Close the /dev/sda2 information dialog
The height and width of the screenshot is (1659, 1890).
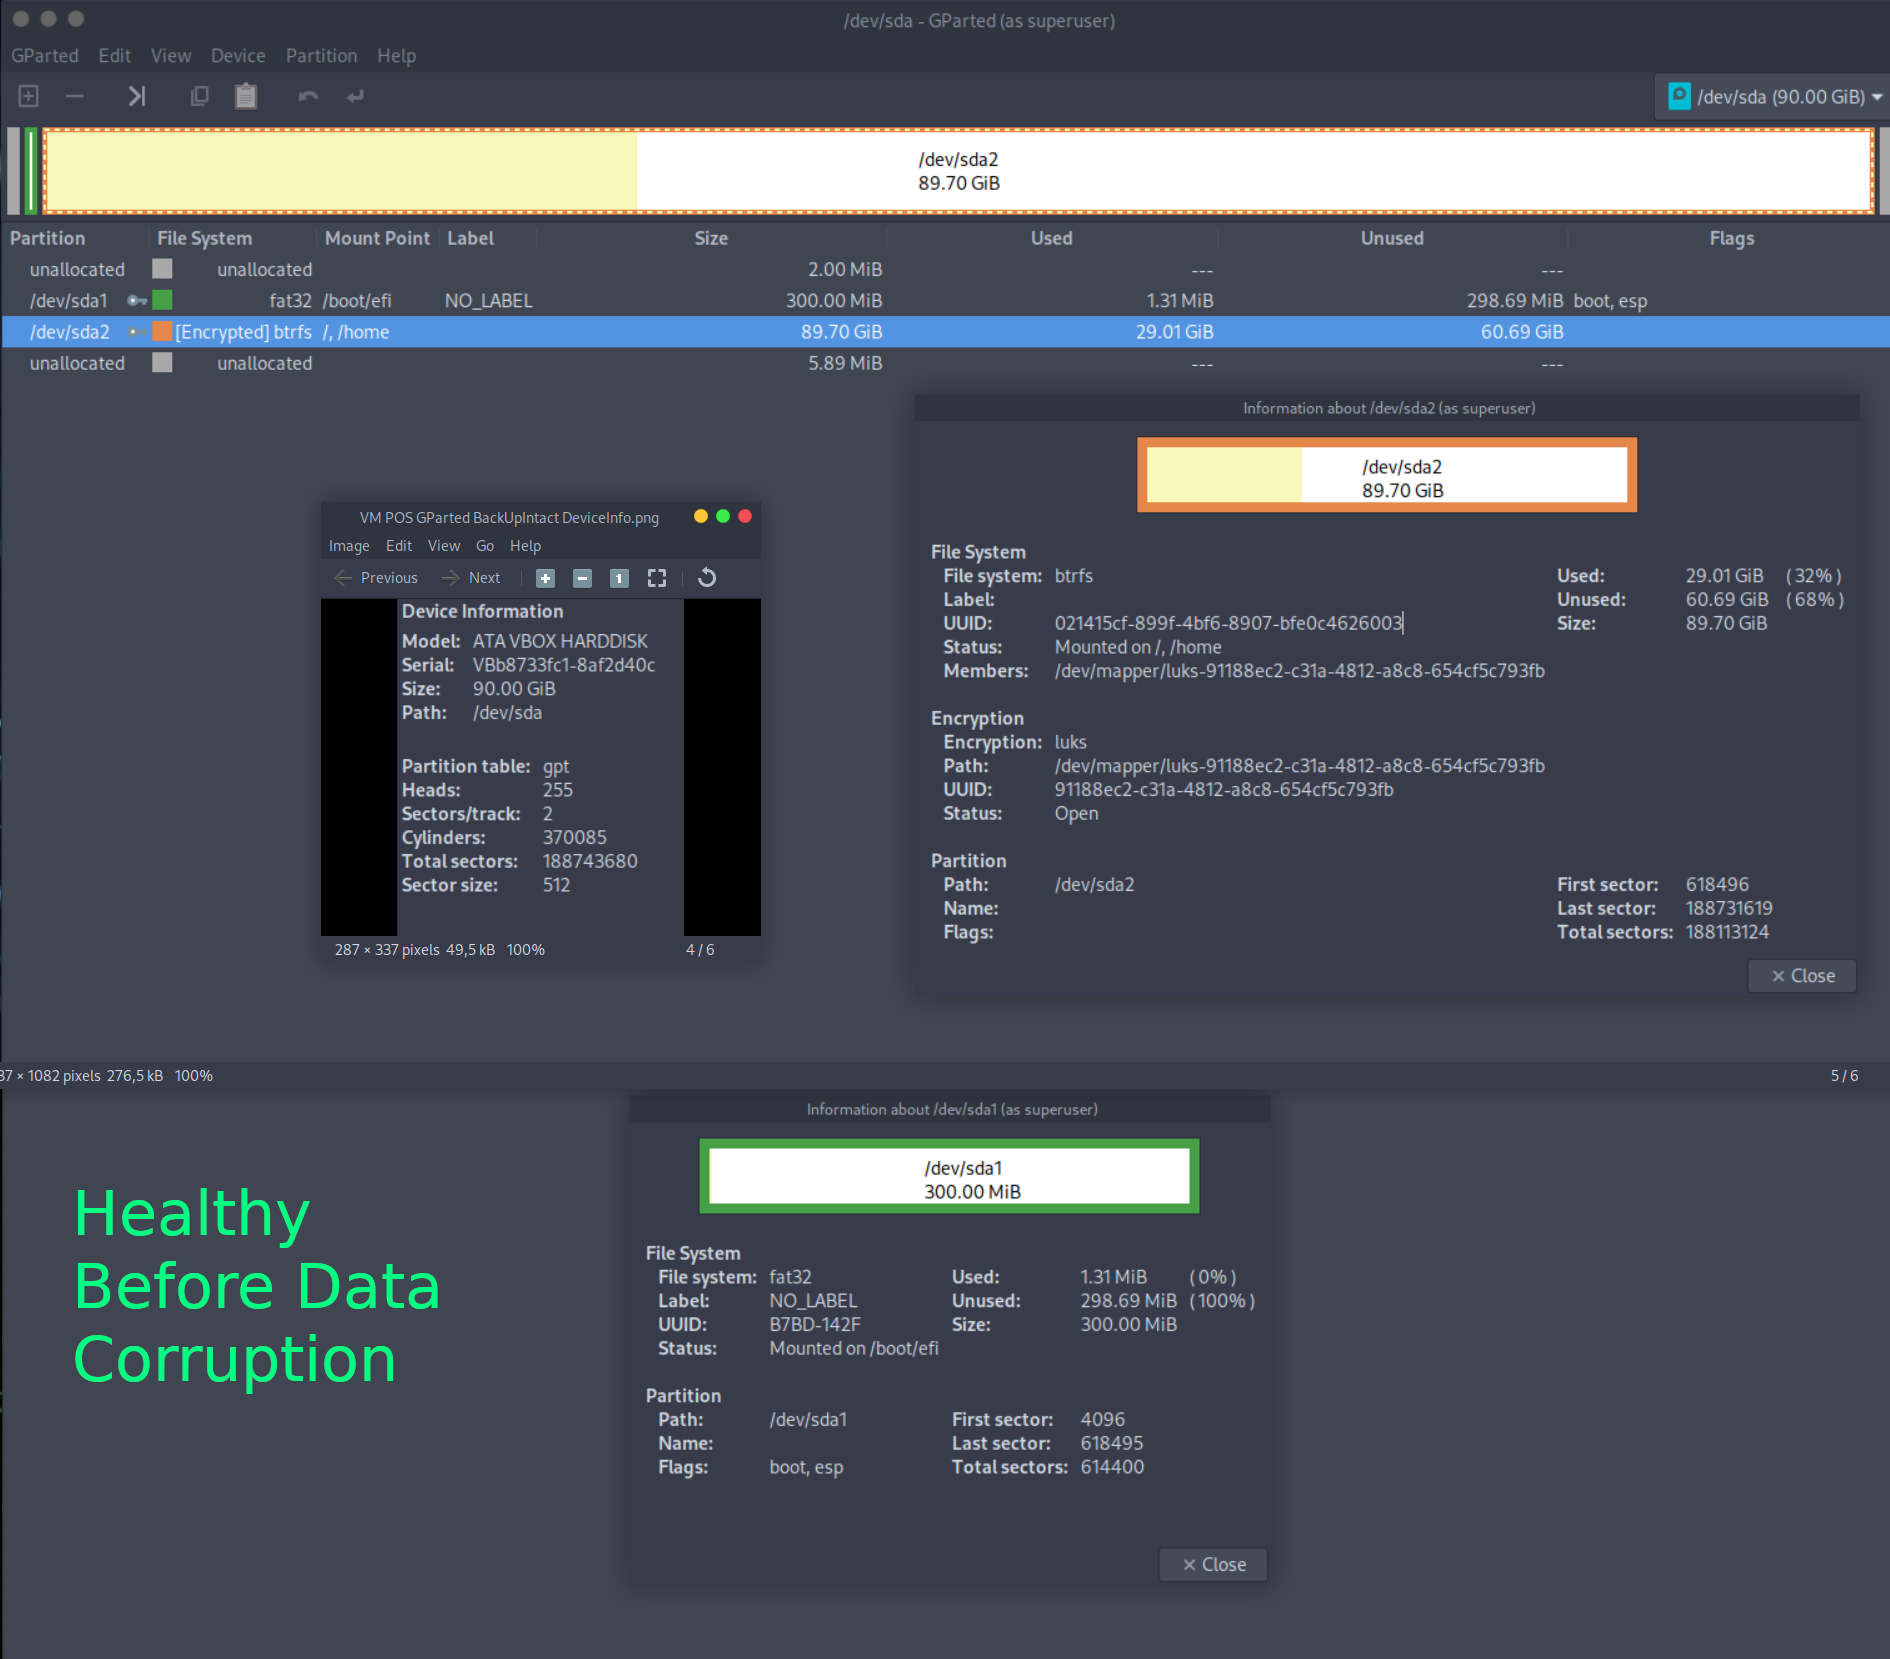1802,976
